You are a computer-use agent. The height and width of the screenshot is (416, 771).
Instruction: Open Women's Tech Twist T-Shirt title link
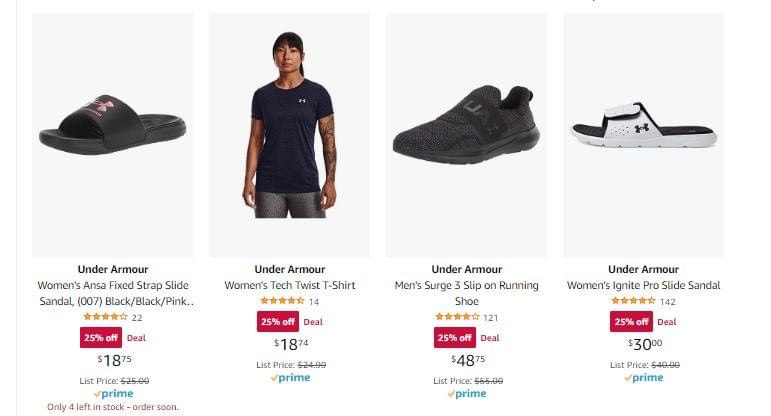point(289,285)
